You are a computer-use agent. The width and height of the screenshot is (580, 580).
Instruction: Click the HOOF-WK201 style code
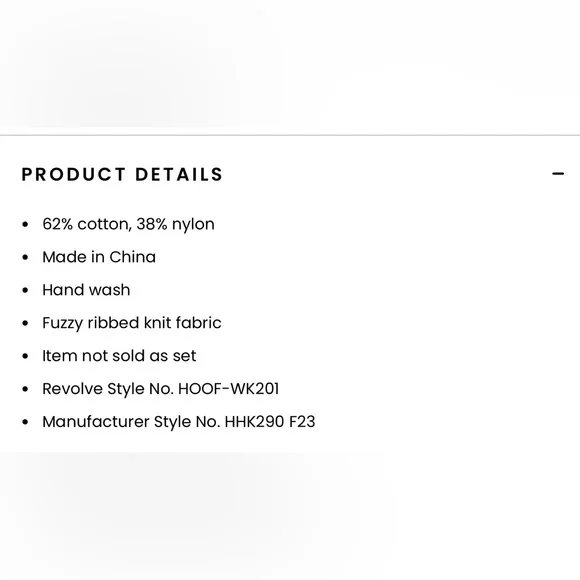(x=229, y=389)
